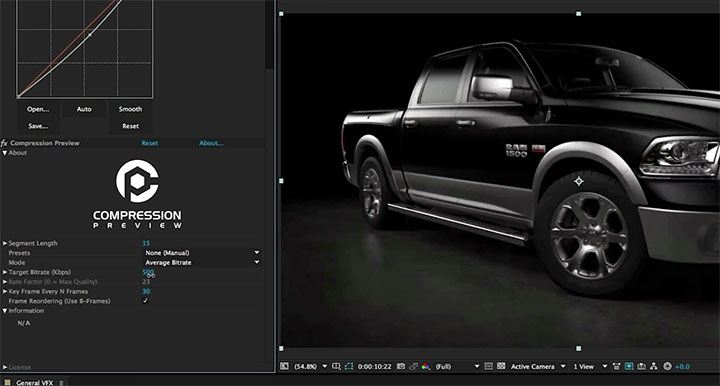Uncheck Frame Reordering (Use B-Frames)
720x386 pixels.
pos(146,301)
